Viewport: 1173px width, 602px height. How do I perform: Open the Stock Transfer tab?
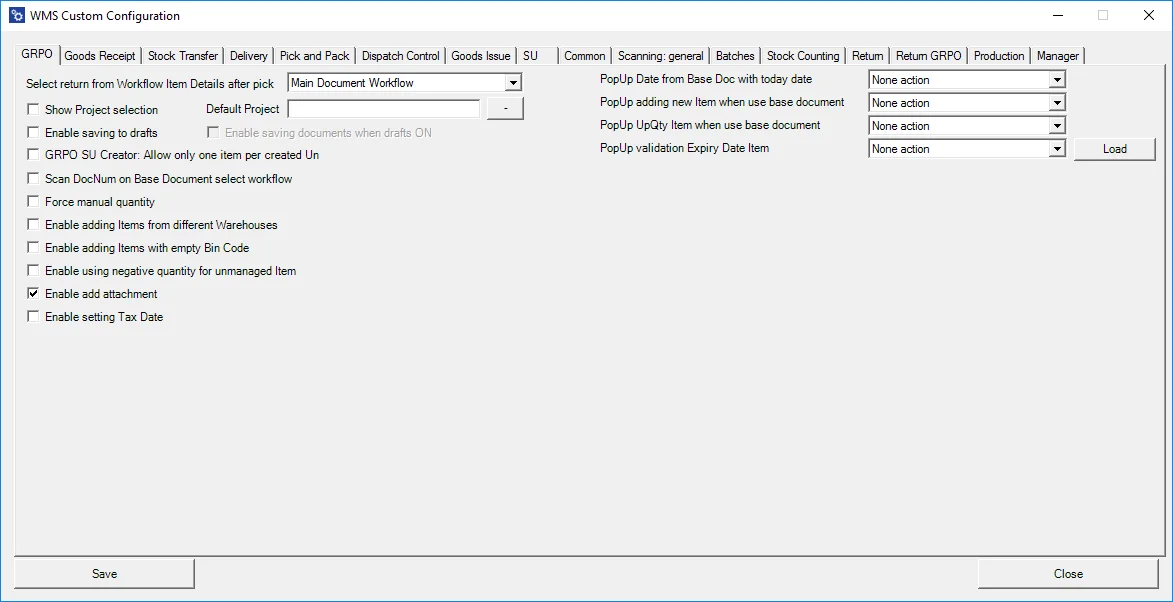182,55
